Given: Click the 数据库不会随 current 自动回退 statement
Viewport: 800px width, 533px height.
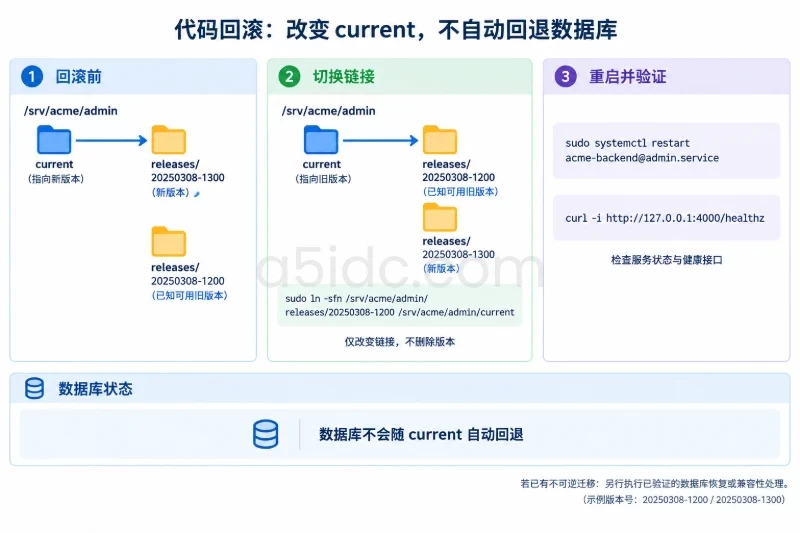Looking at the screenshot, I should click(x=421, y=434).
